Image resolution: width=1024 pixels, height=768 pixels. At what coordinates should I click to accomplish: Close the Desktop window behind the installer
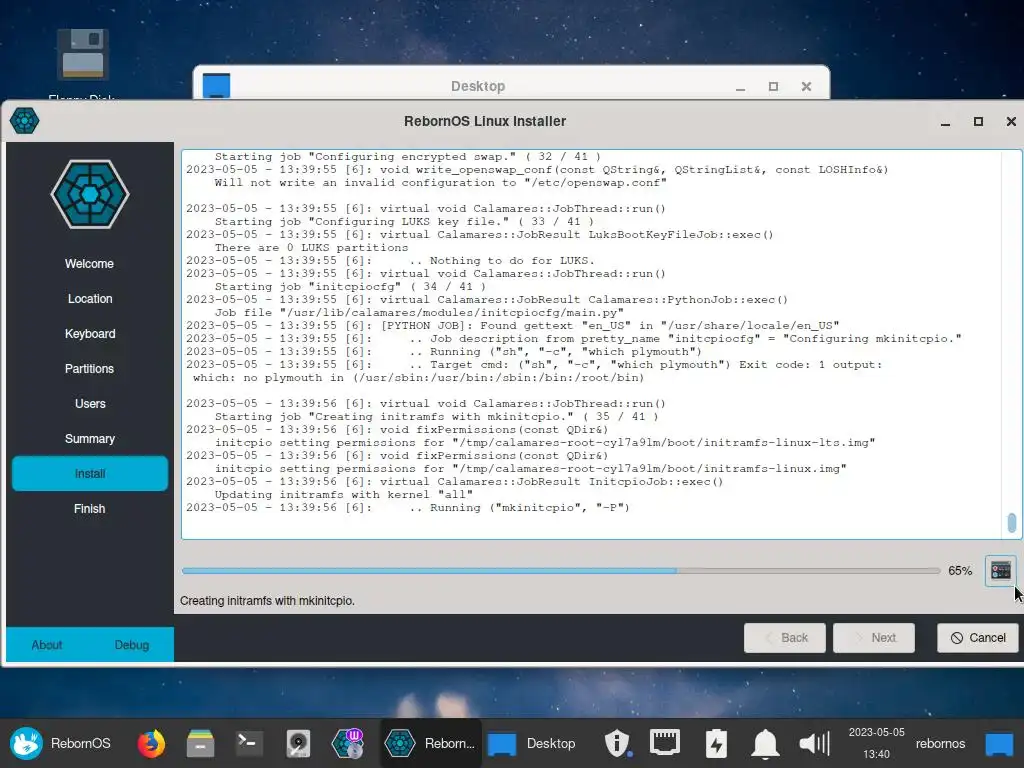807,86
